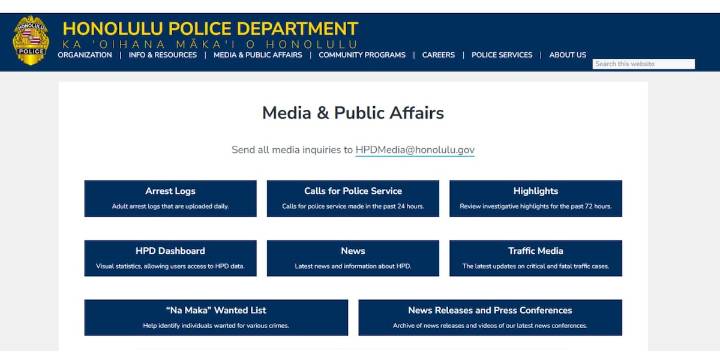Open the Media & Public Affairs menu
This screenshot has width=720, height=360.
(258, 55)
